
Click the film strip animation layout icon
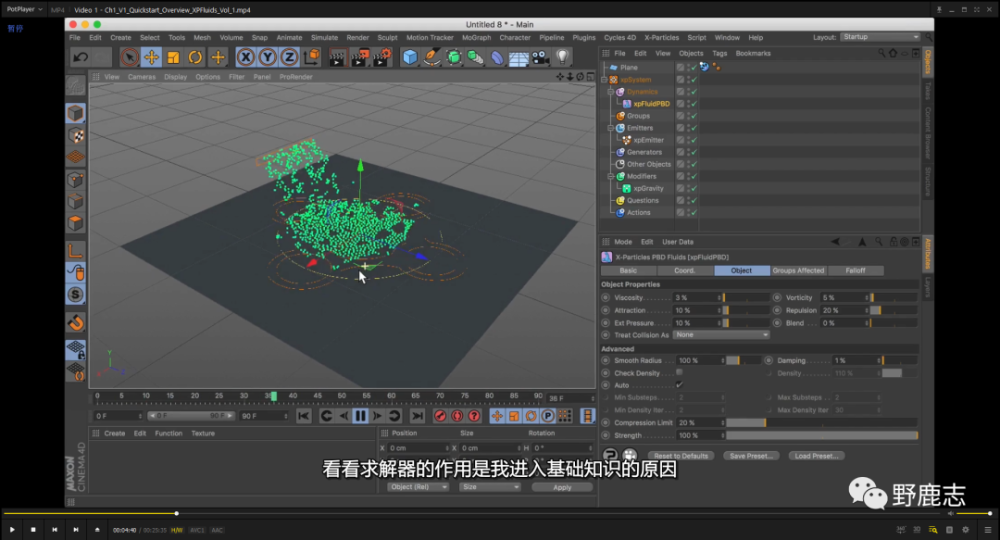pos(587,416)
